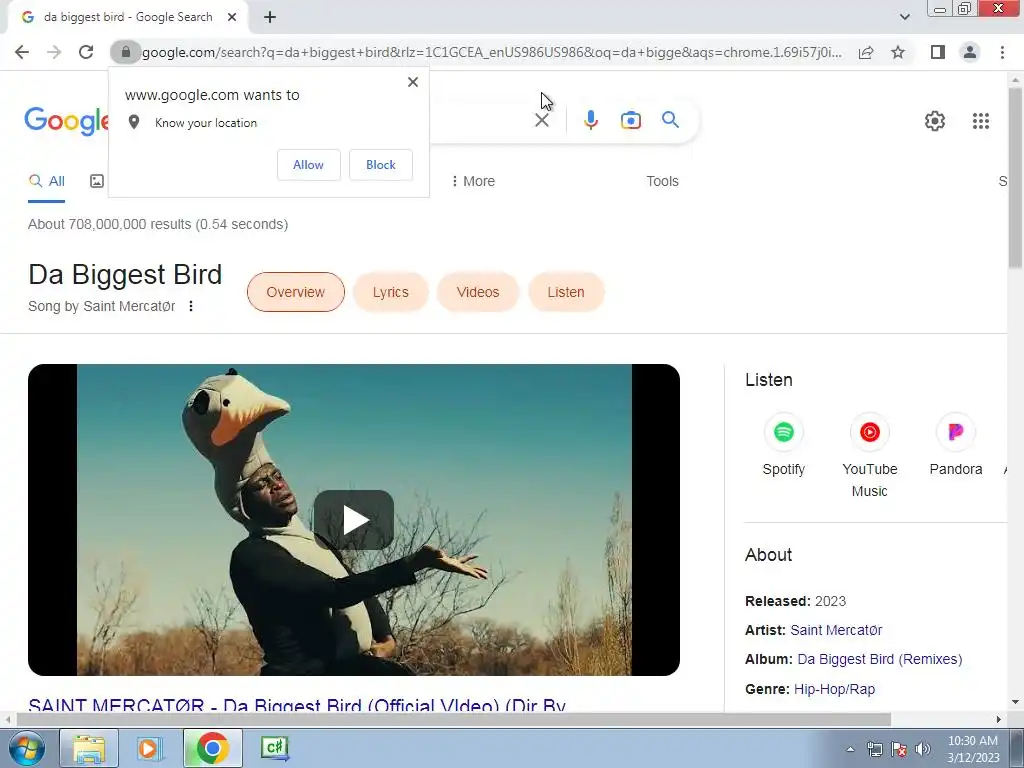
Task: Select the Lyrics chip
Action: tap(391, 292)
